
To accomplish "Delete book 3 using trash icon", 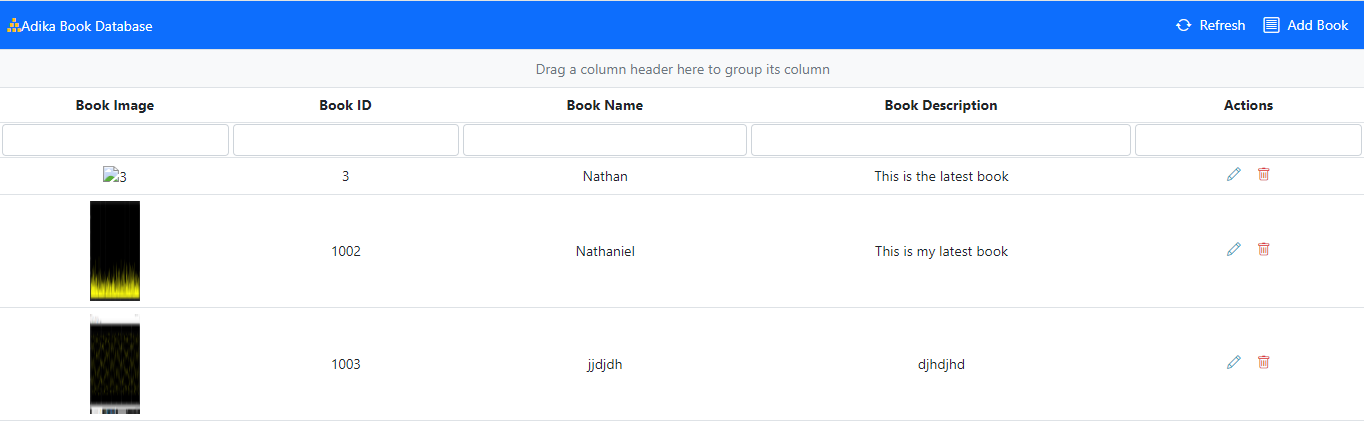I will (x=1263, y=175).
